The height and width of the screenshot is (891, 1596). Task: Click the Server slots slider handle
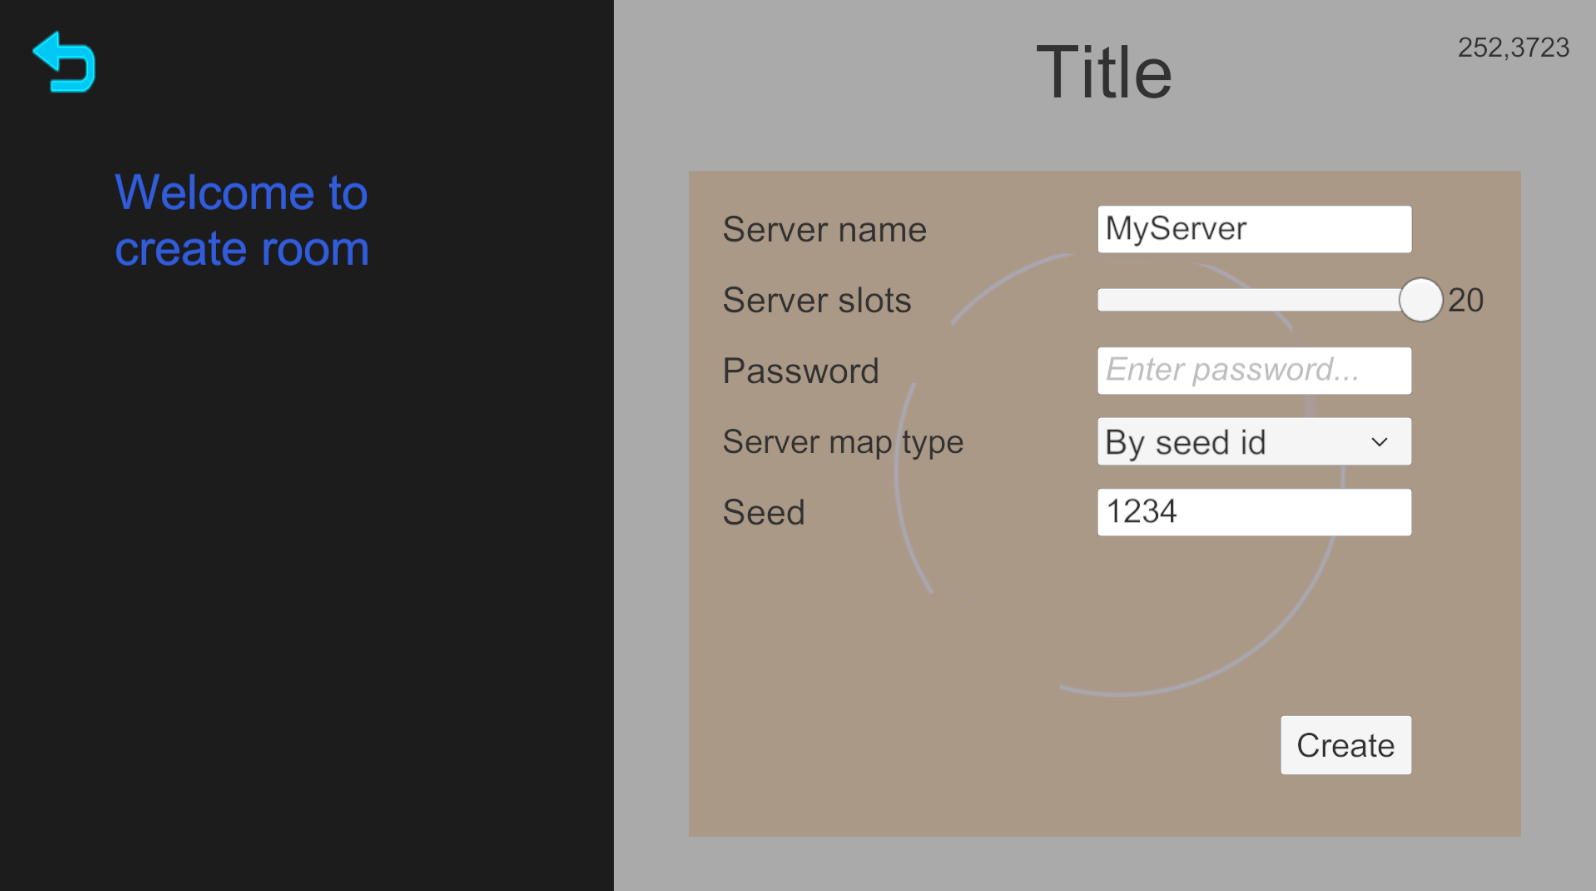coord(1420,300)
